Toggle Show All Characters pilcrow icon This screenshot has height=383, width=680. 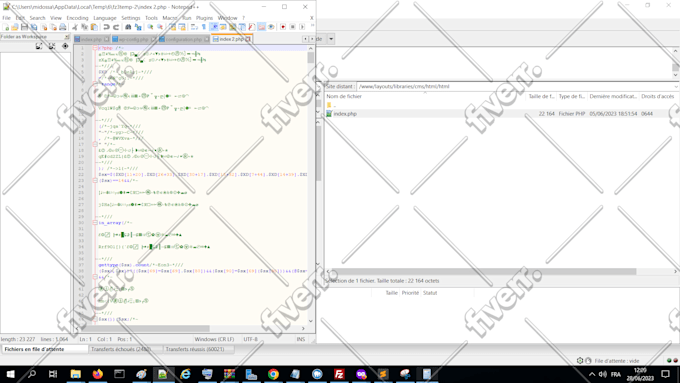pyautogui.click(x=204, y=27)
